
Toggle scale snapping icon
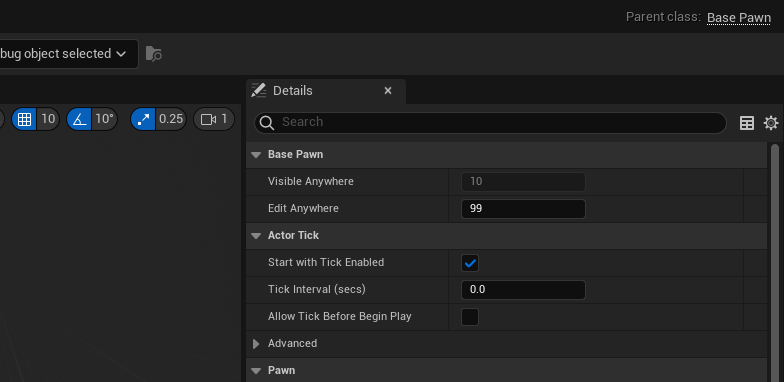(x=143, y=119)
